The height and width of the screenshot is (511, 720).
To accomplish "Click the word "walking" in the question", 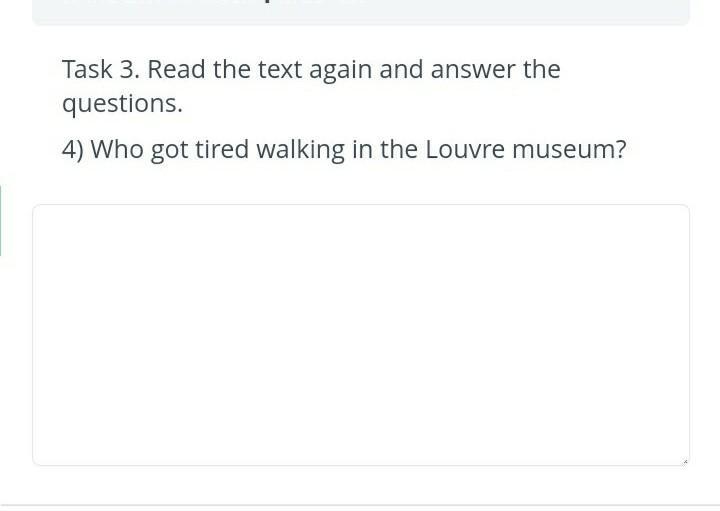I will pyautogui.click(x=301, y=151).
